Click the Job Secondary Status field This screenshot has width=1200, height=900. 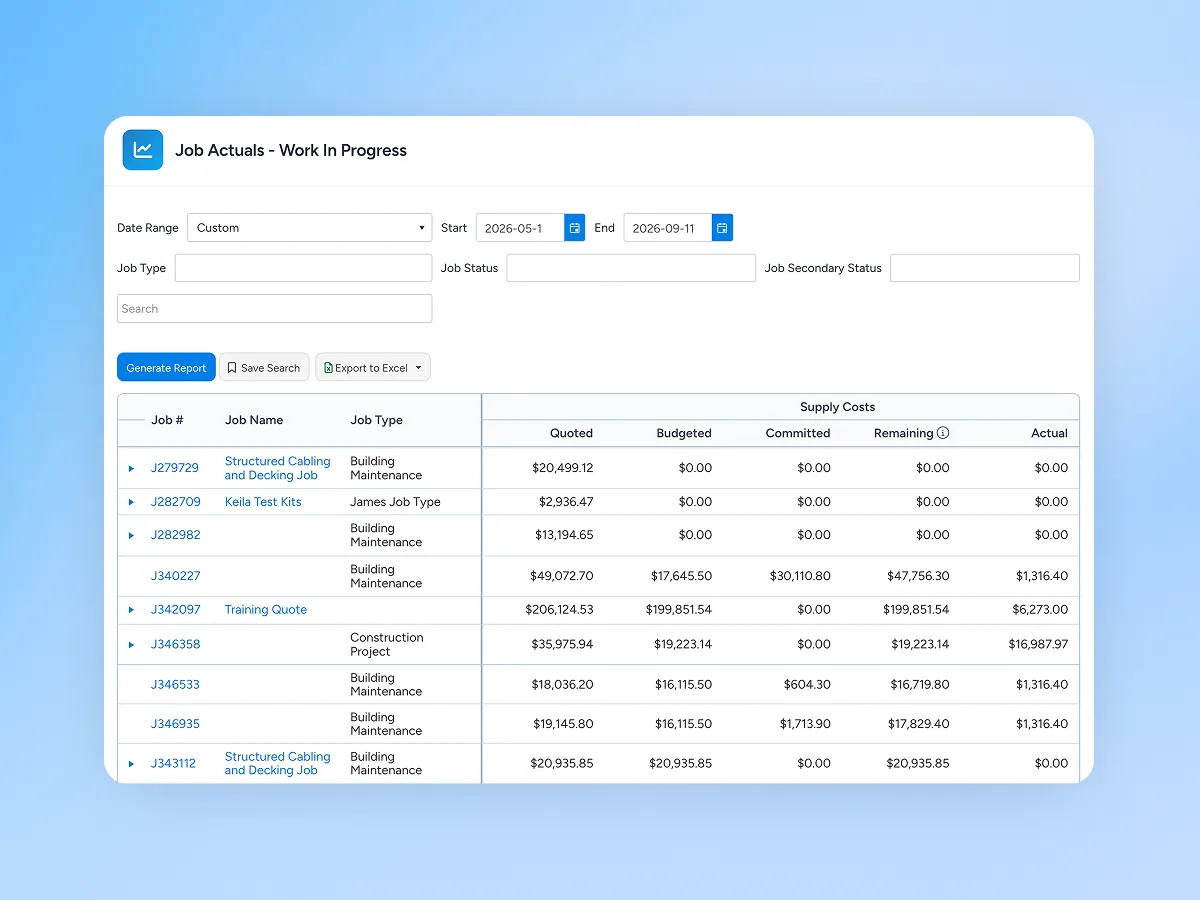click(x=985, y=268)
